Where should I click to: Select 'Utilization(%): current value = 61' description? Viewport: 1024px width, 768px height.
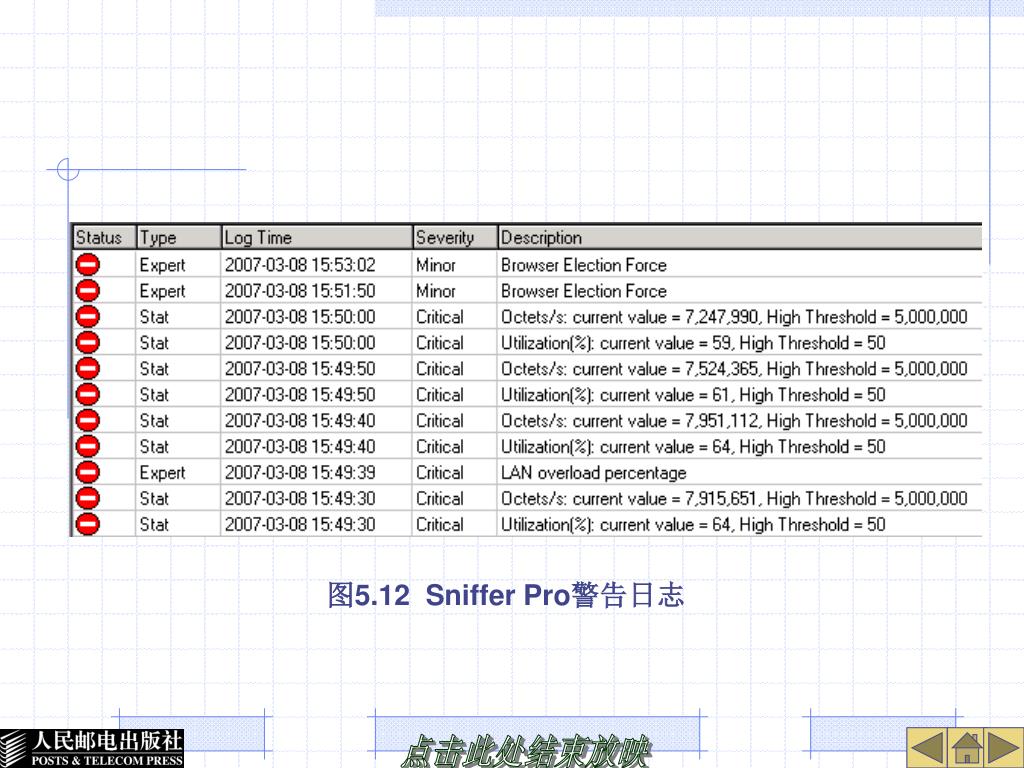pos(693,394)
